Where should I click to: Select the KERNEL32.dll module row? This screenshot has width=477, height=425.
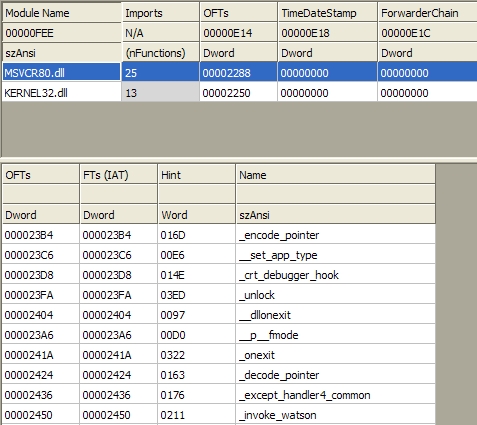[239, 93]
